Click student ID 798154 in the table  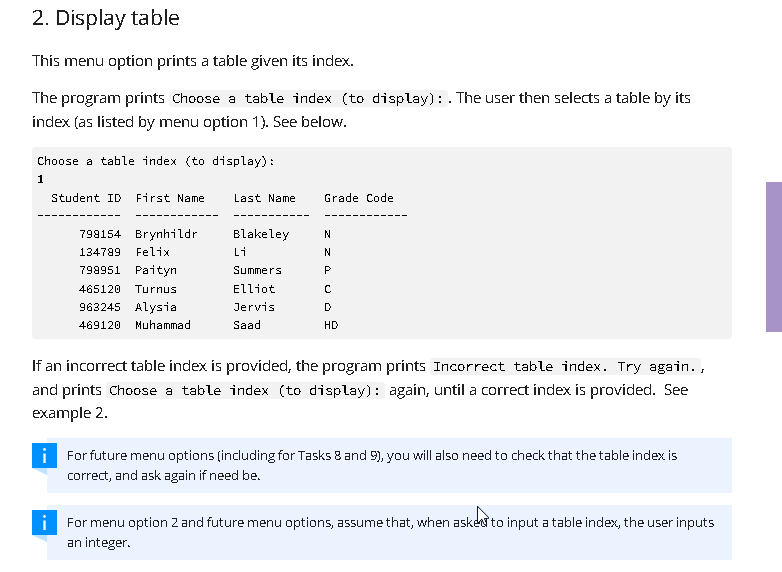[100, 234]
